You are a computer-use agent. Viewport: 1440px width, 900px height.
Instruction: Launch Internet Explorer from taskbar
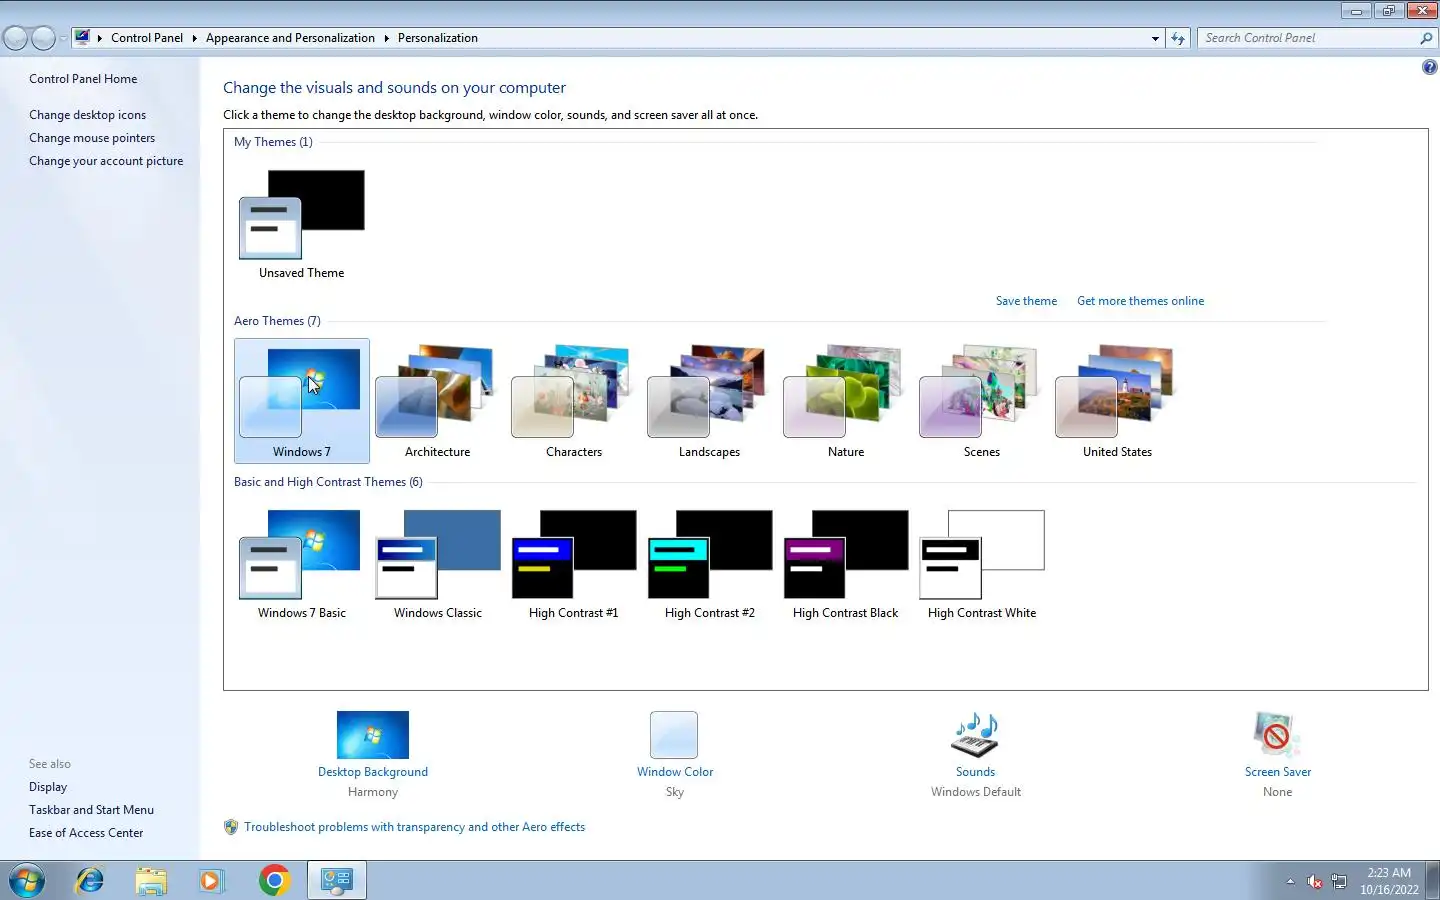90,880
